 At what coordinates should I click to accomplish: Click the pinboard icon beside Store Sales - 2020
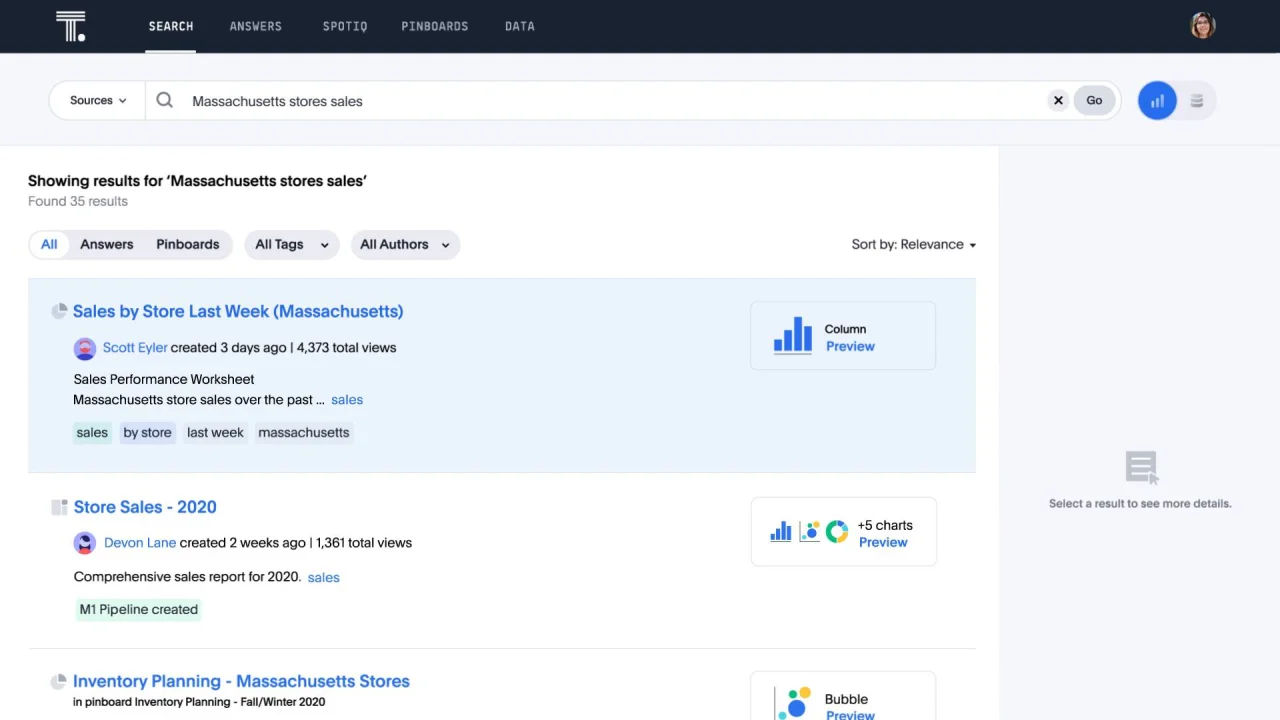pos(59,507)
